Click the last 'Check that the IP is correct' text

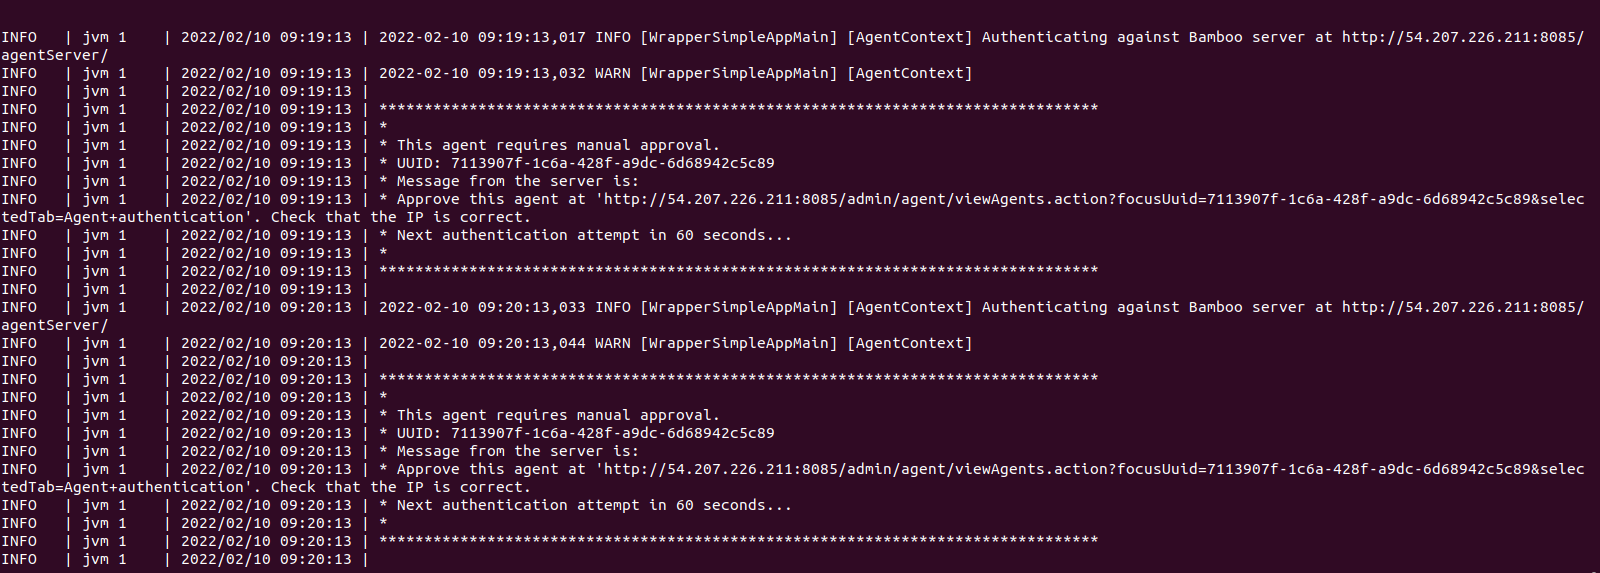tap(400, 487)
